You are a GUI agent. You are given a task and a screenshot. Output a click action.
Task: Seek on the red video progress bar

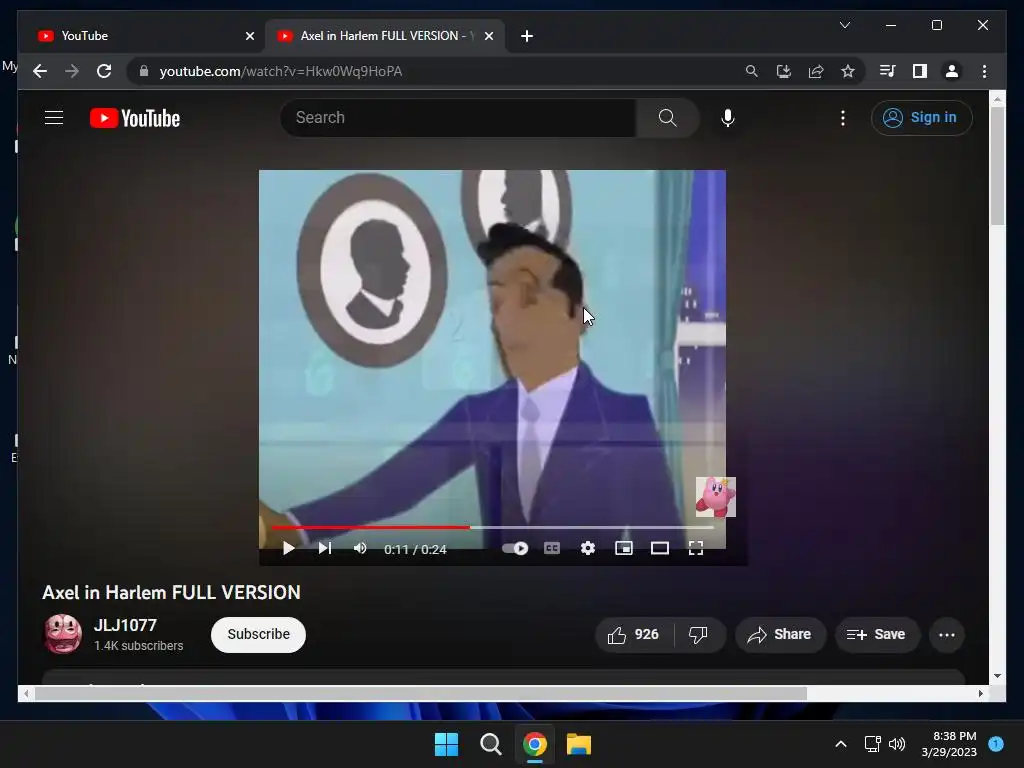coord(492,527)
